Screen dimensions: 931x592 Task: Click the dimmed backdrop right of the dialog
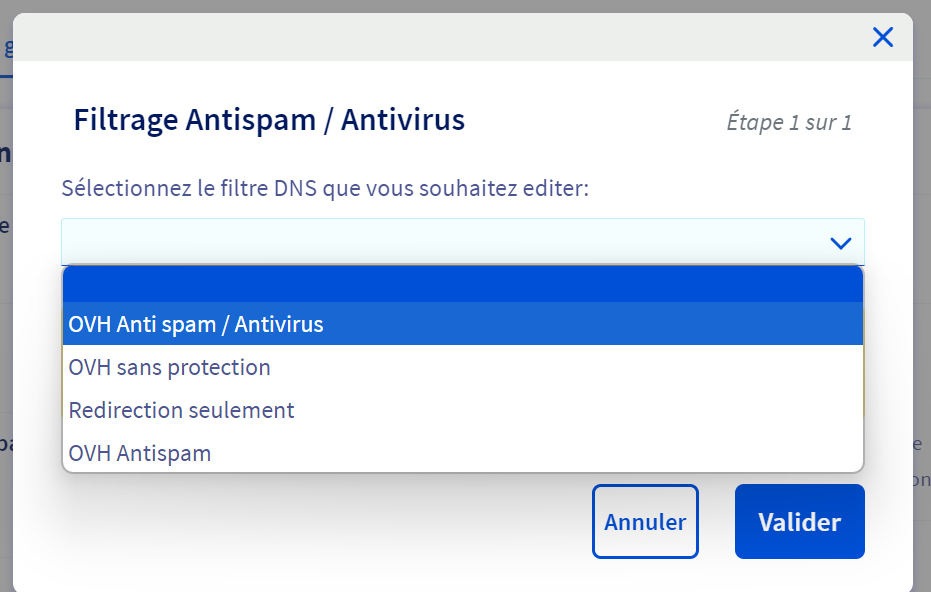pyautogui.click(x=922, y=300)
